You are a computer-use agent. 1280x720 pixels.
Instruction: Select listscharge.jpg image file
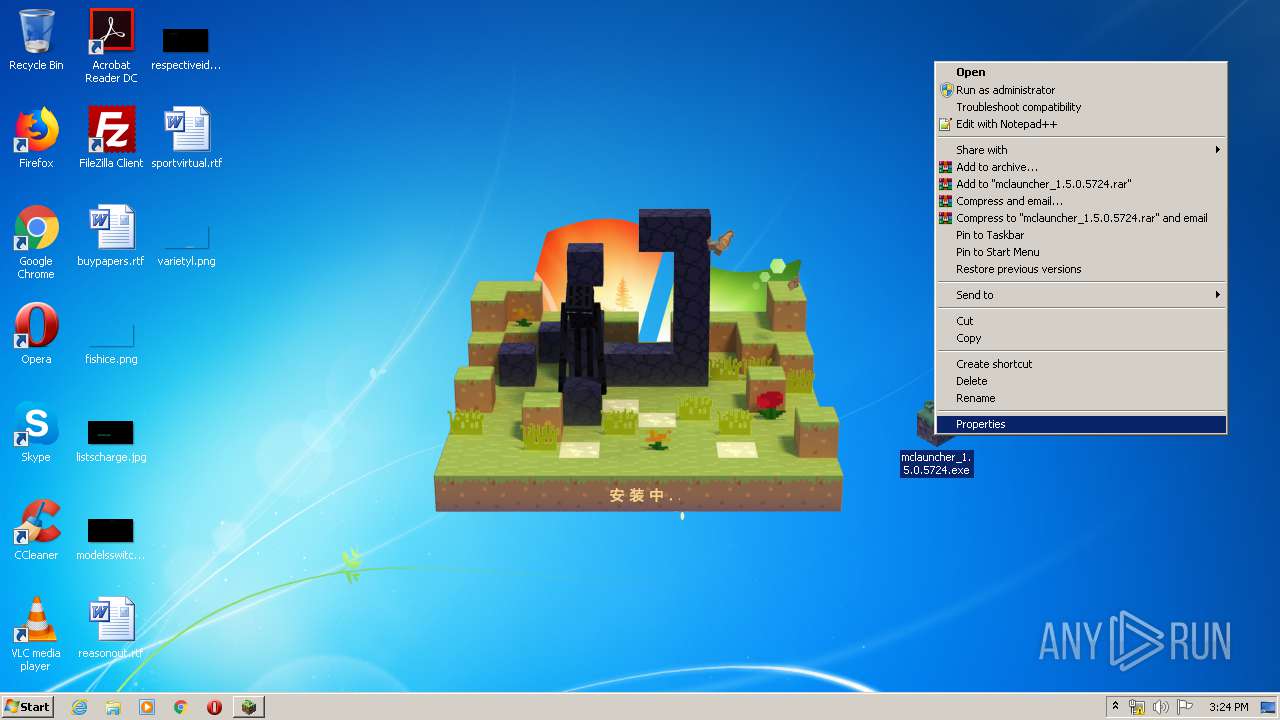click(x=111, y=440)
